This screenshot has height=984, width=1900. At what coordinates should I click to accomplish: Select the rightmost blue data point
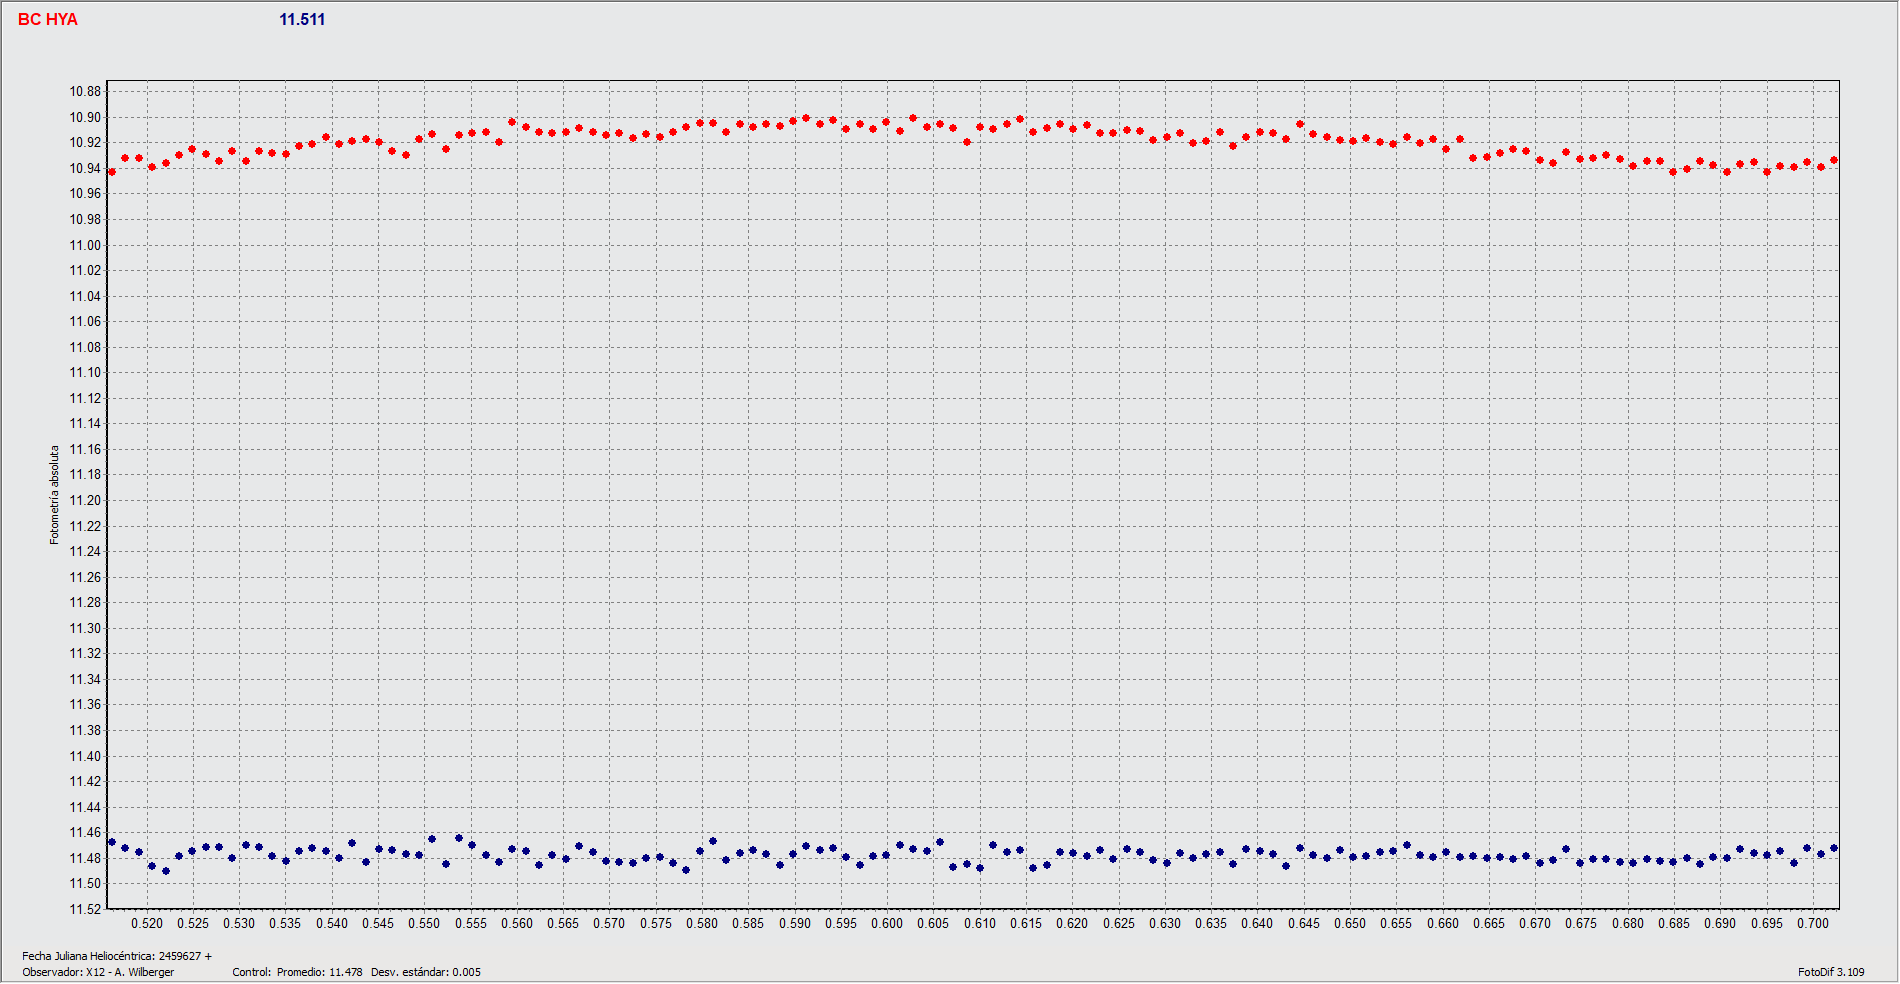point(1834,848)
